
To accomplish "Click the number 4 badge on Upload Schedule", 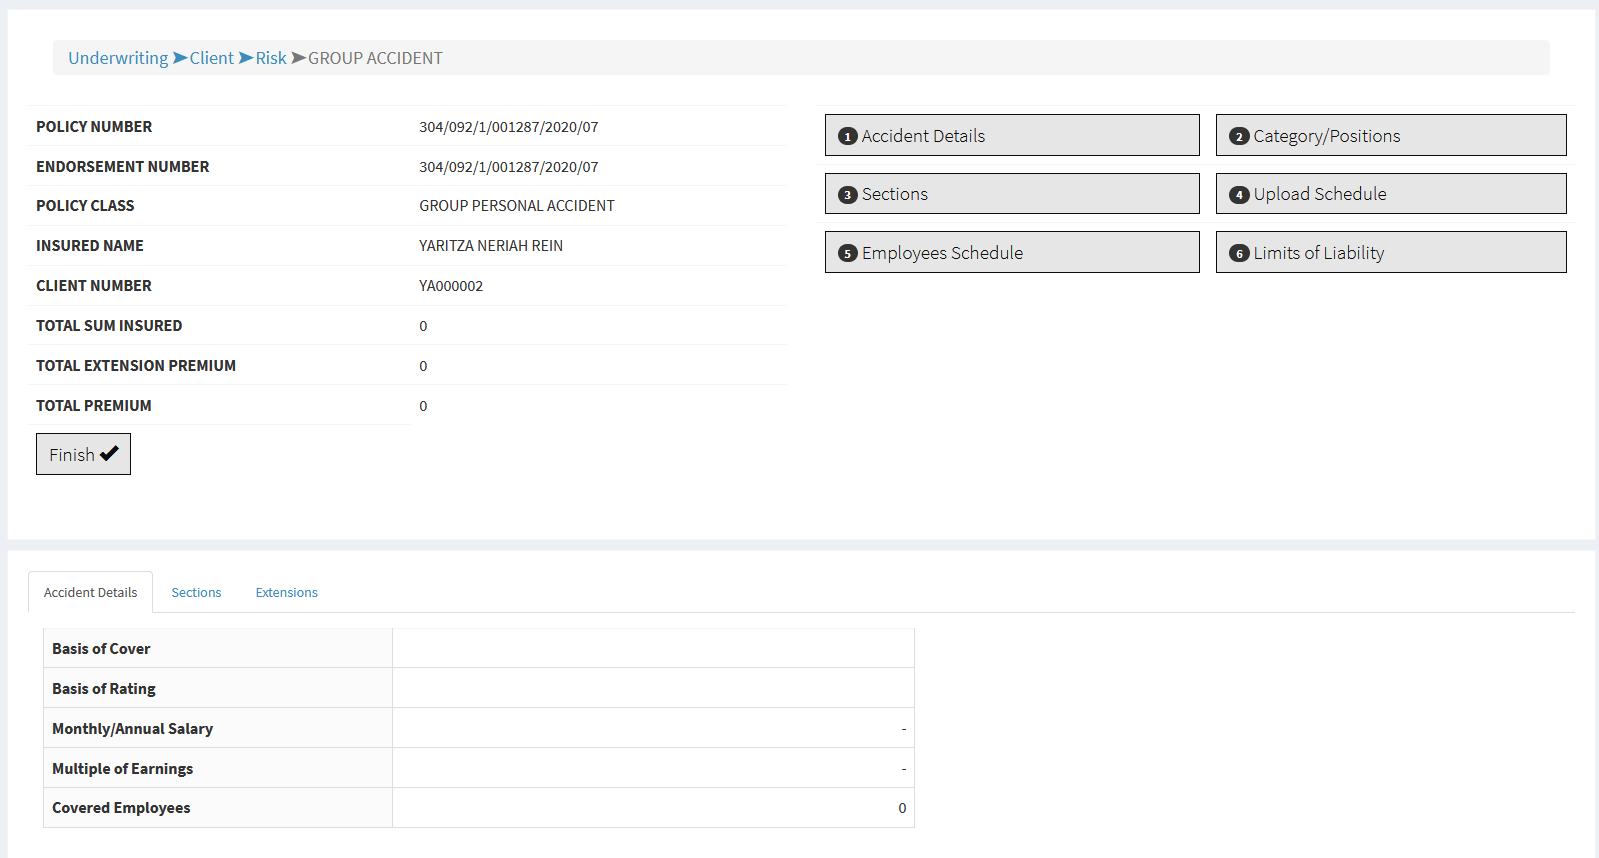I will click(1239, 195).
